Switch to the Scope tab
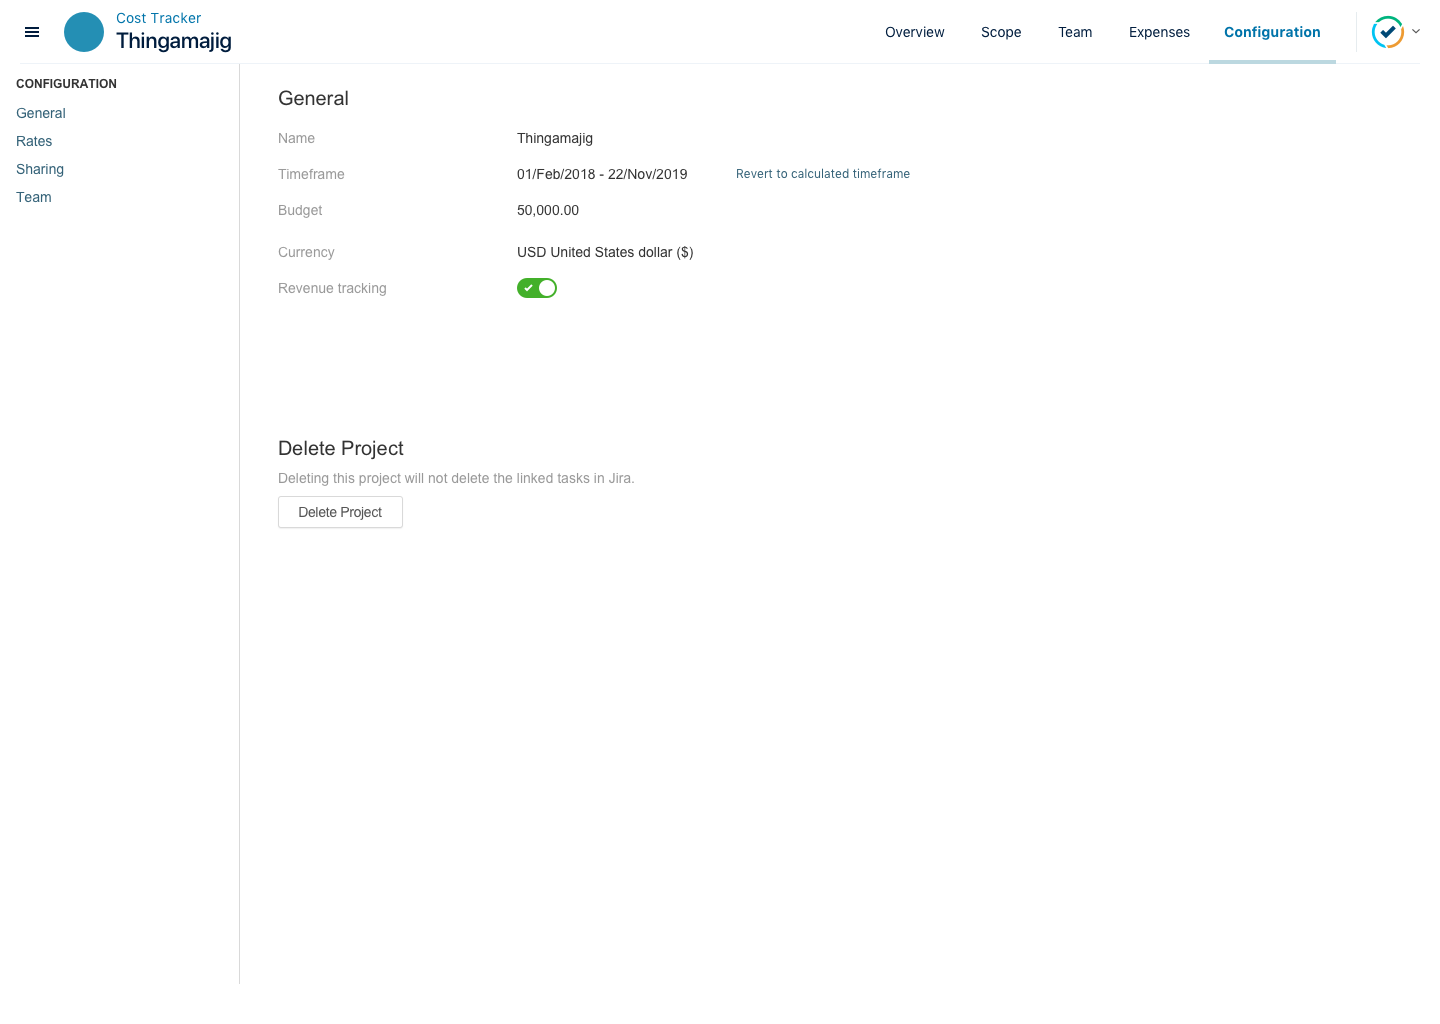Screen dimensions: 1440x1024 click(1001, 32)
